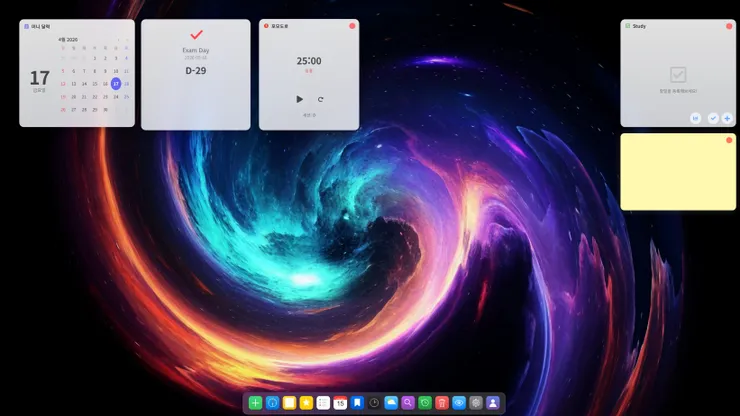The image size is (740, 416).
Task: Toggle the blue eye visibility dock icon
Action: click(x=459, y=403)
